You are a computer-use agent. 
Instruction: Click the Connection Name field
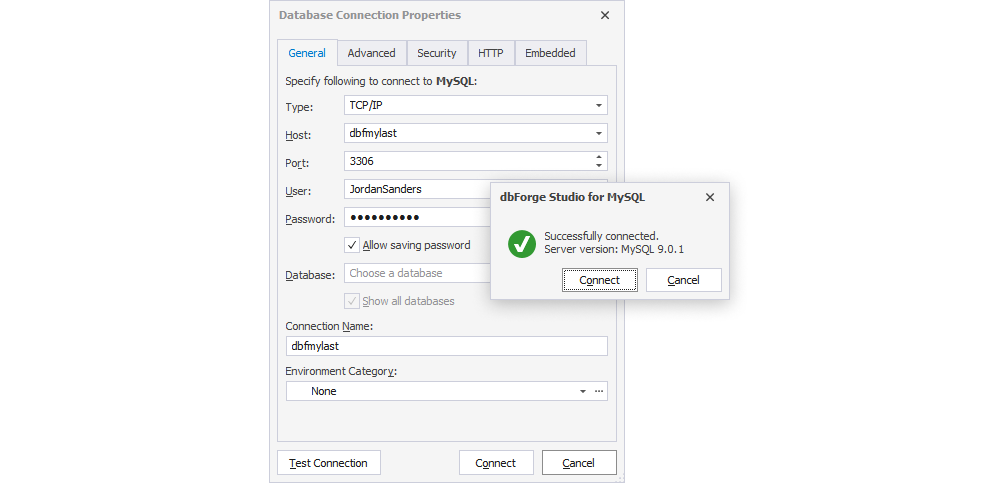coord(446,346)
